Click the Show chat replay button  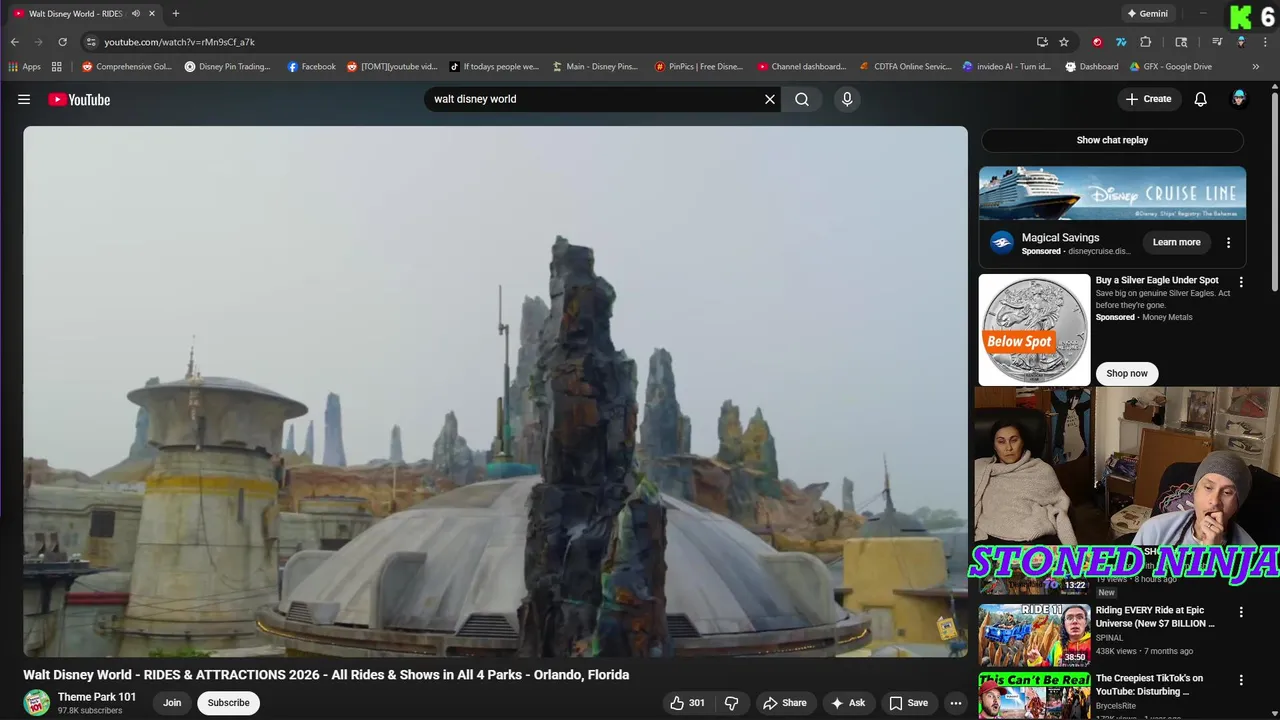coord(1112,140)
